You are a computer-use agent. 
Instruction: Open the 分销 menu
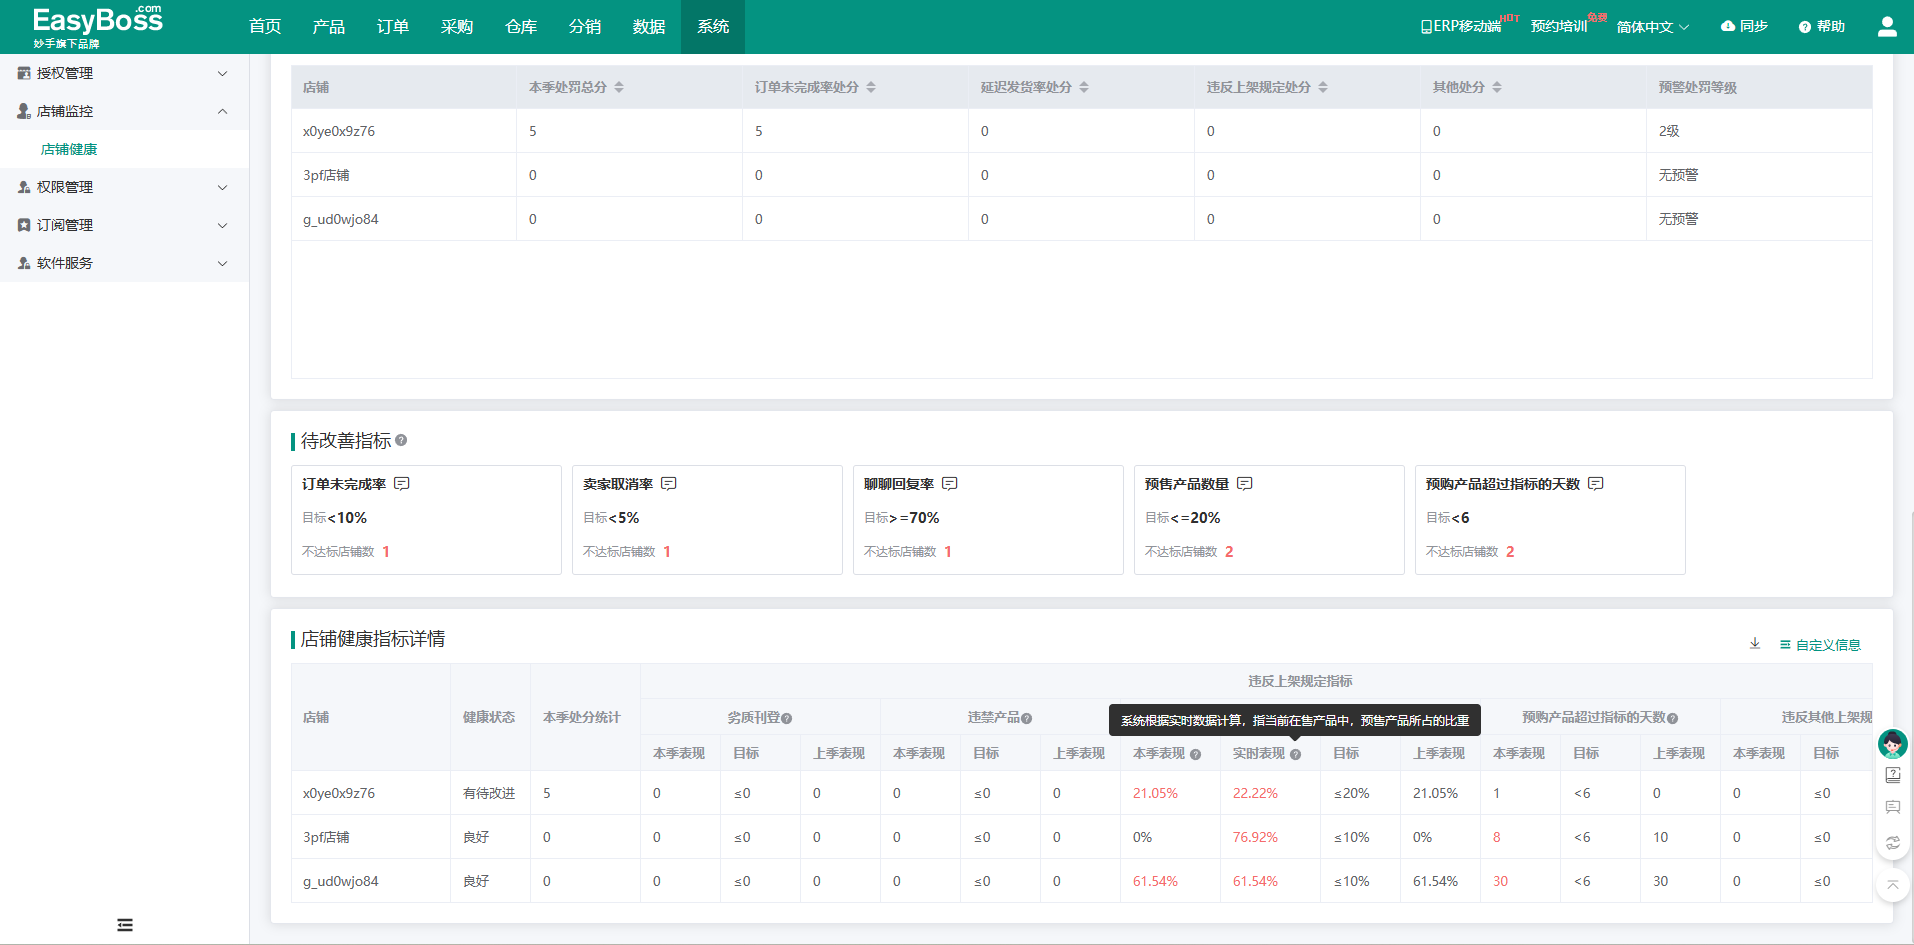pyautogui.click(x=585, y=27)
